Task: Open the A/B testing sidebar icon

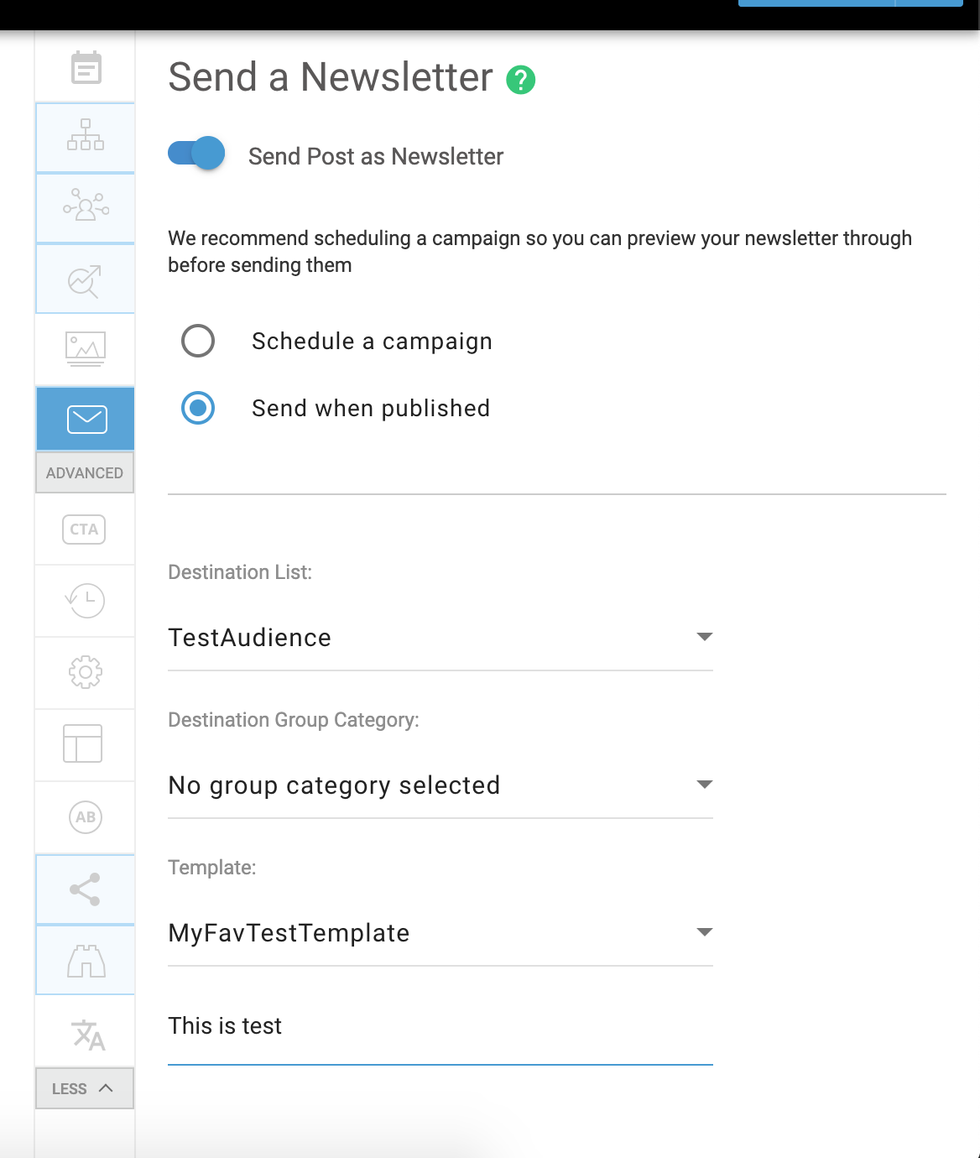Action: [x=85, y=817]
